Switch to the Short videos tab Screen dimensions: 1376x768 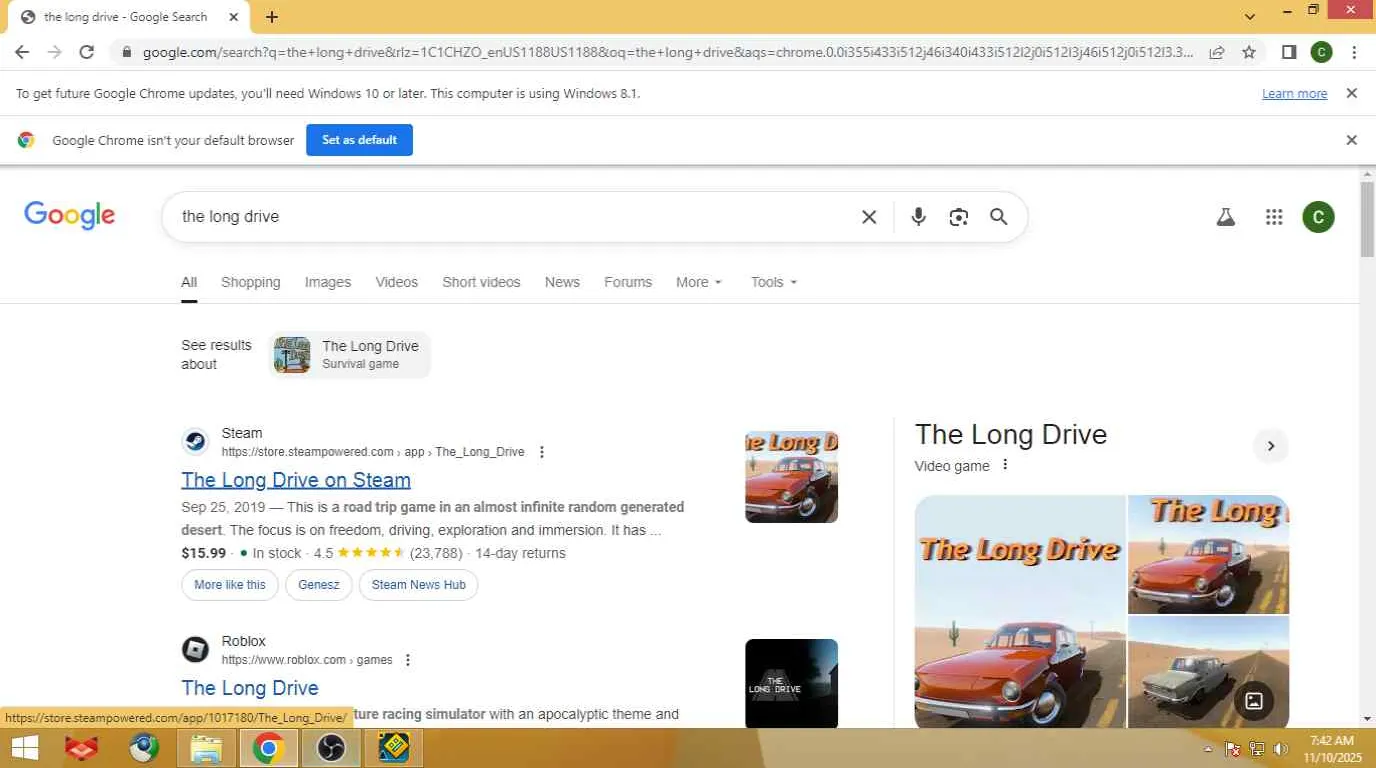coord(481,282)
